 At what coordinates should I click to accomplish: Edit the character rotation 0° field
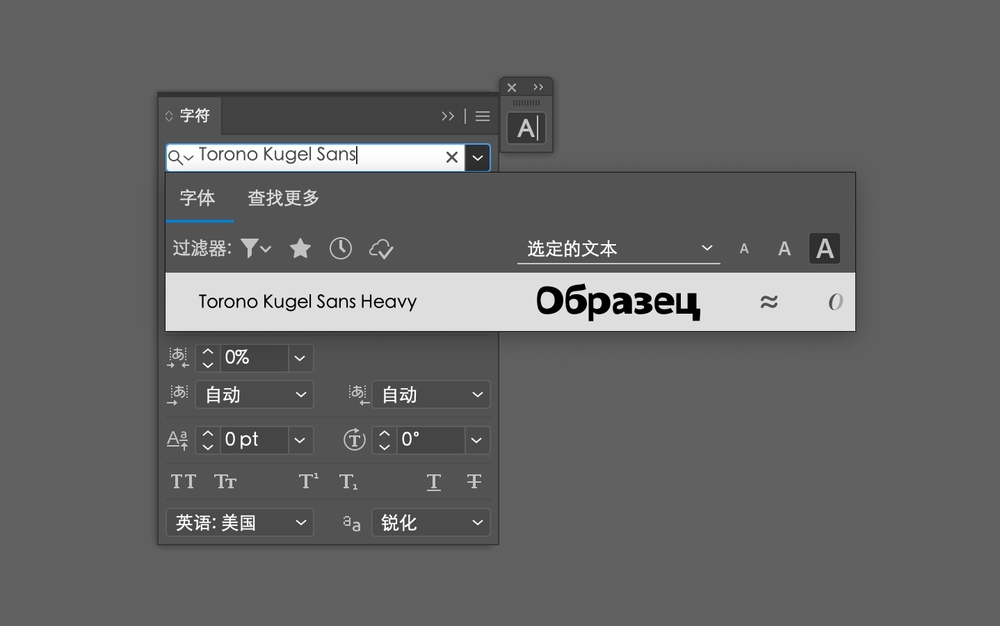point(430,440)
